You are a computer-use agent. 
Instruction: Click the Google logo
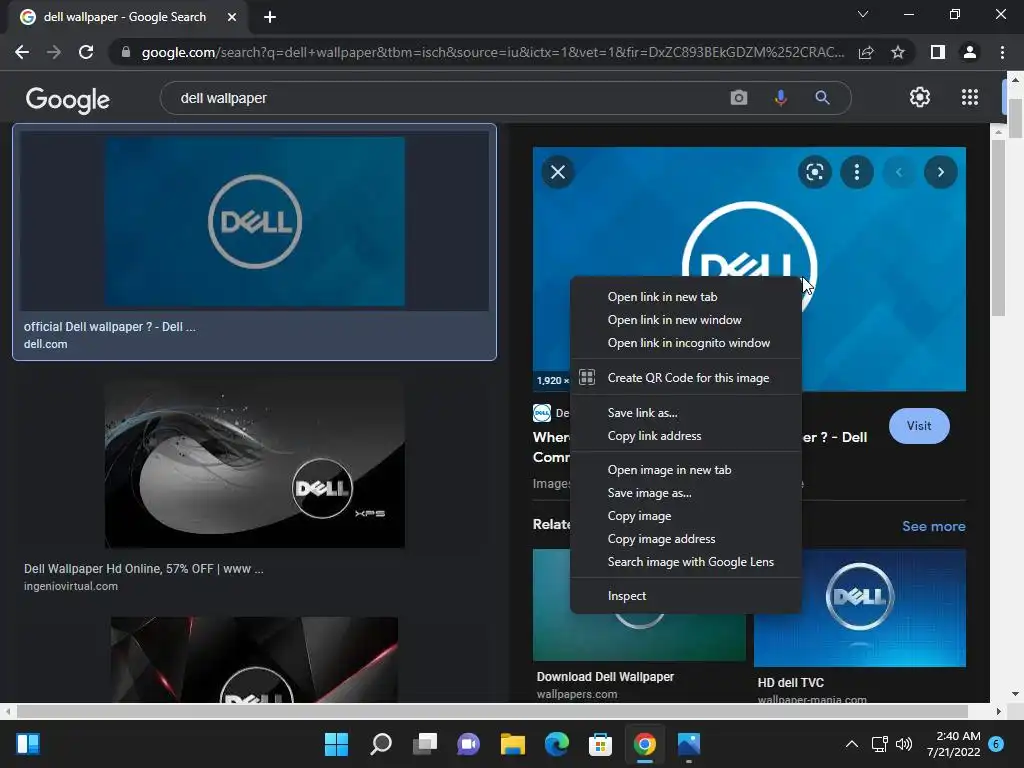(x=67, y=100)
